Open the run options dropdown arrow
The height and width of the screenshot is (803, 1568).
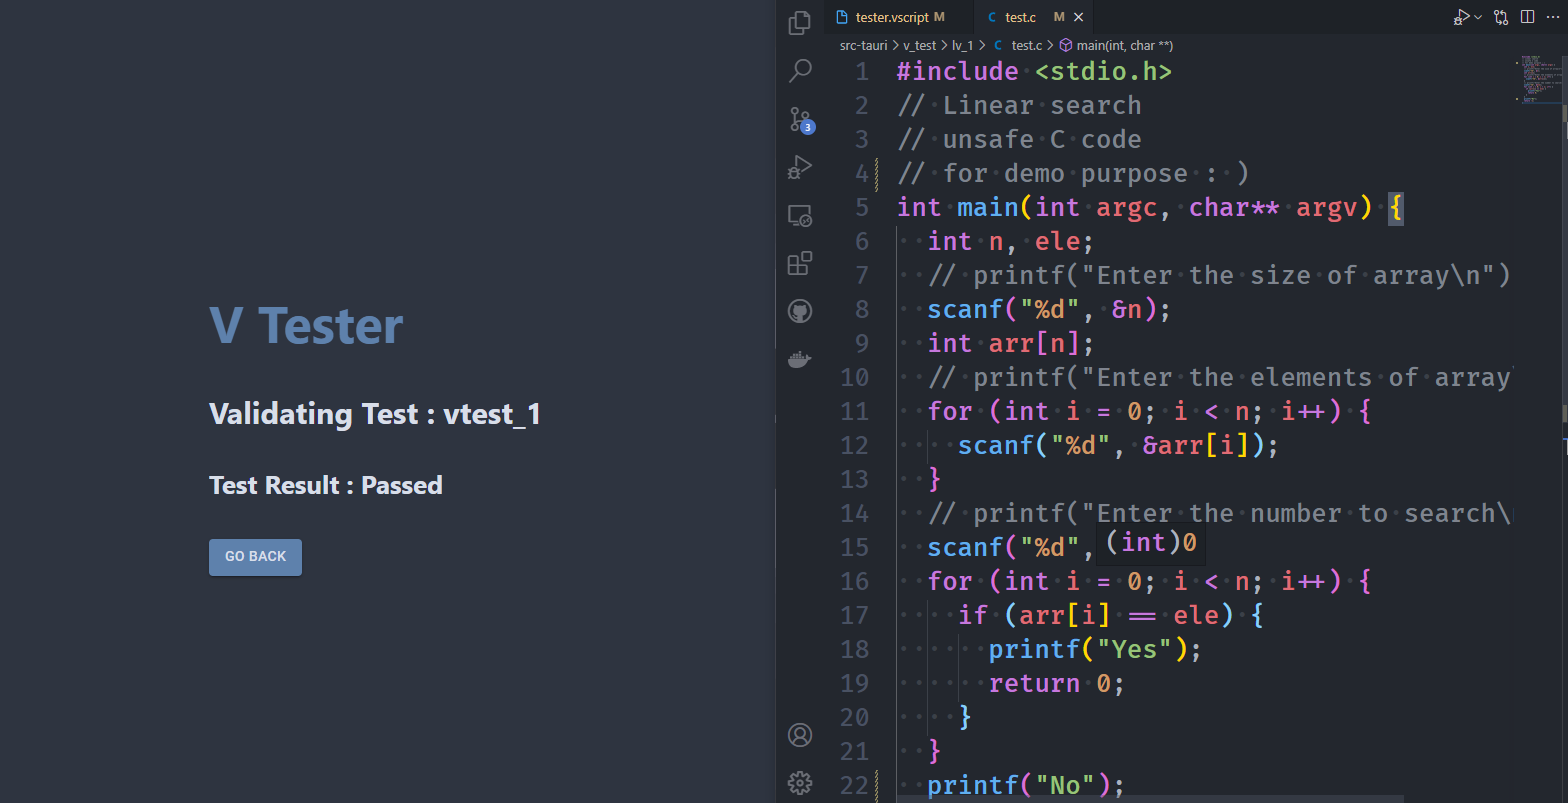(1478, 17)
